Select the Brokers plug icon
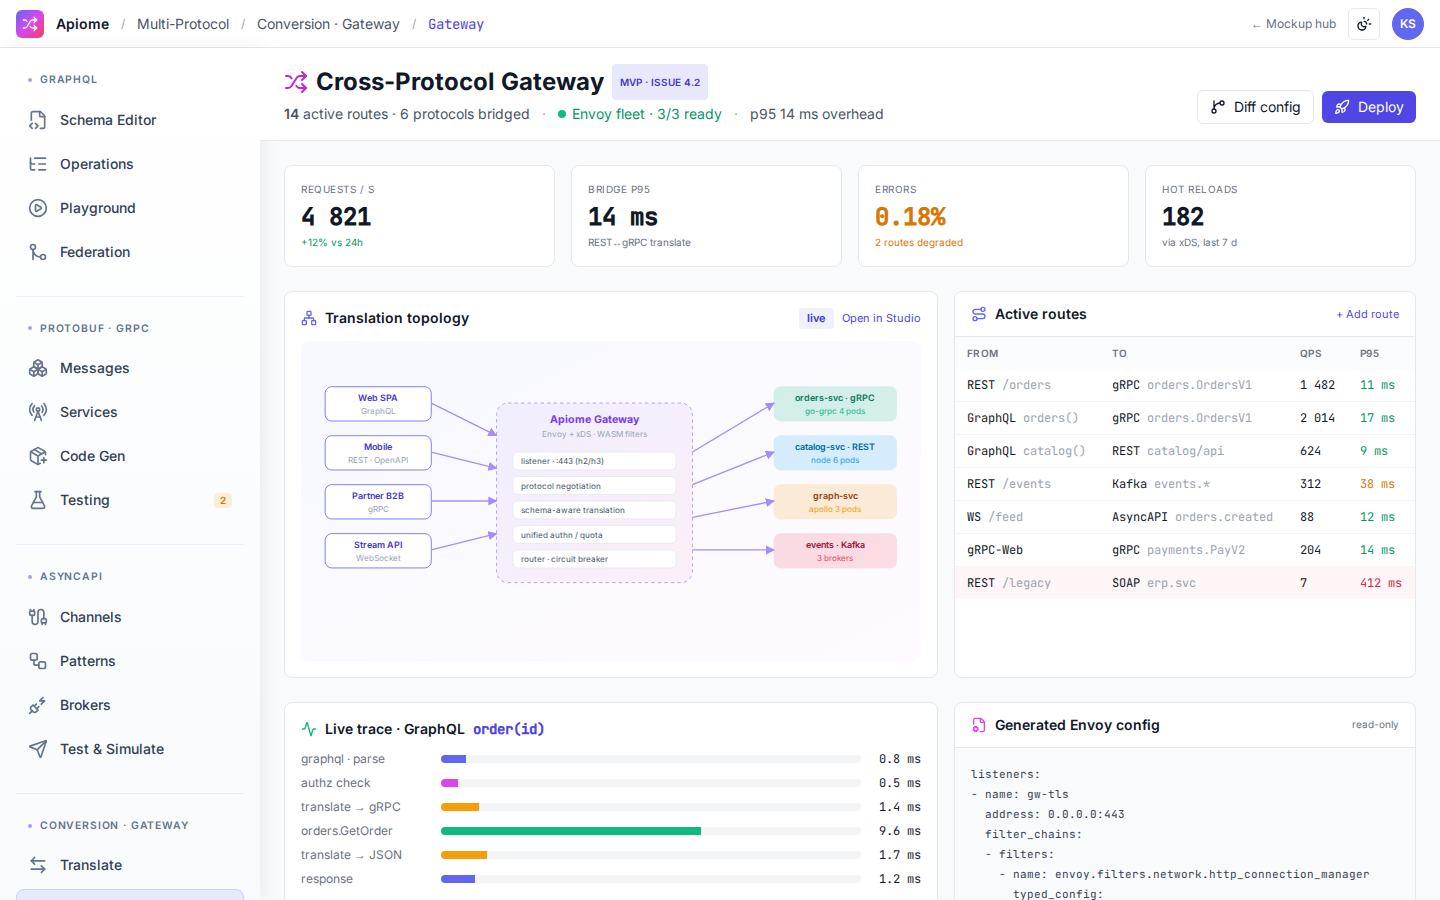 pos(38,705)
